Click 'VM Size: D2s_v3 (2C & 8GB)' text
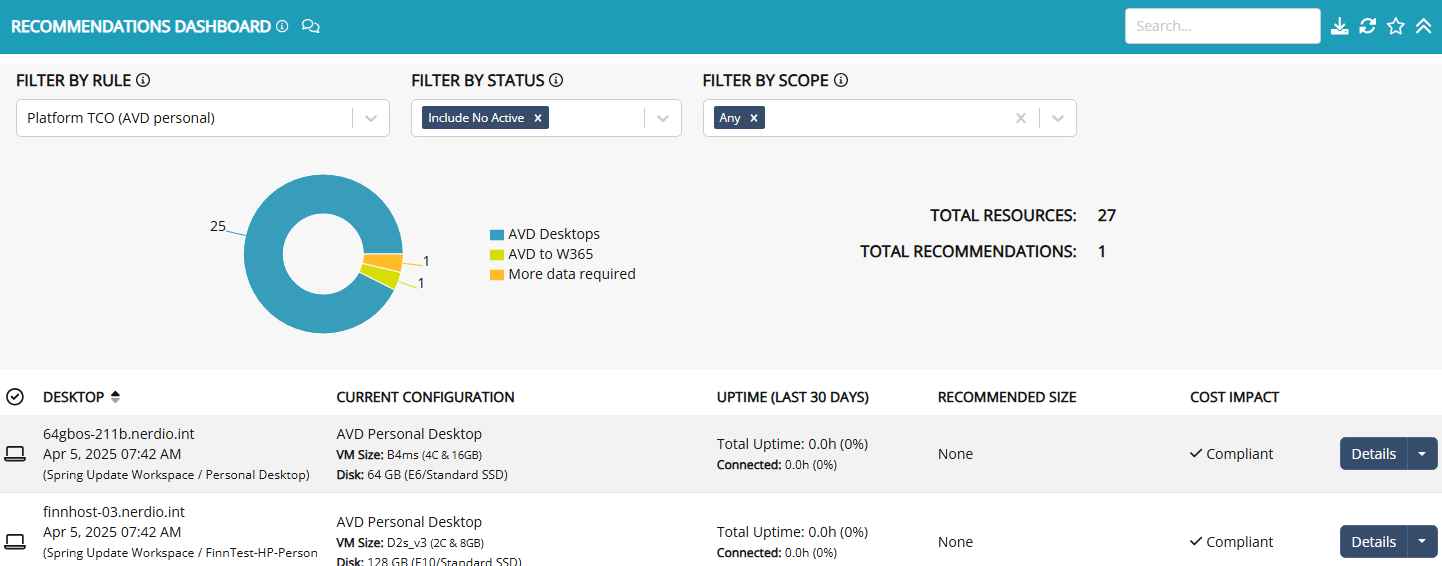Image resolution: width=1442 pixels, height=566 pixels. [411, 542]
